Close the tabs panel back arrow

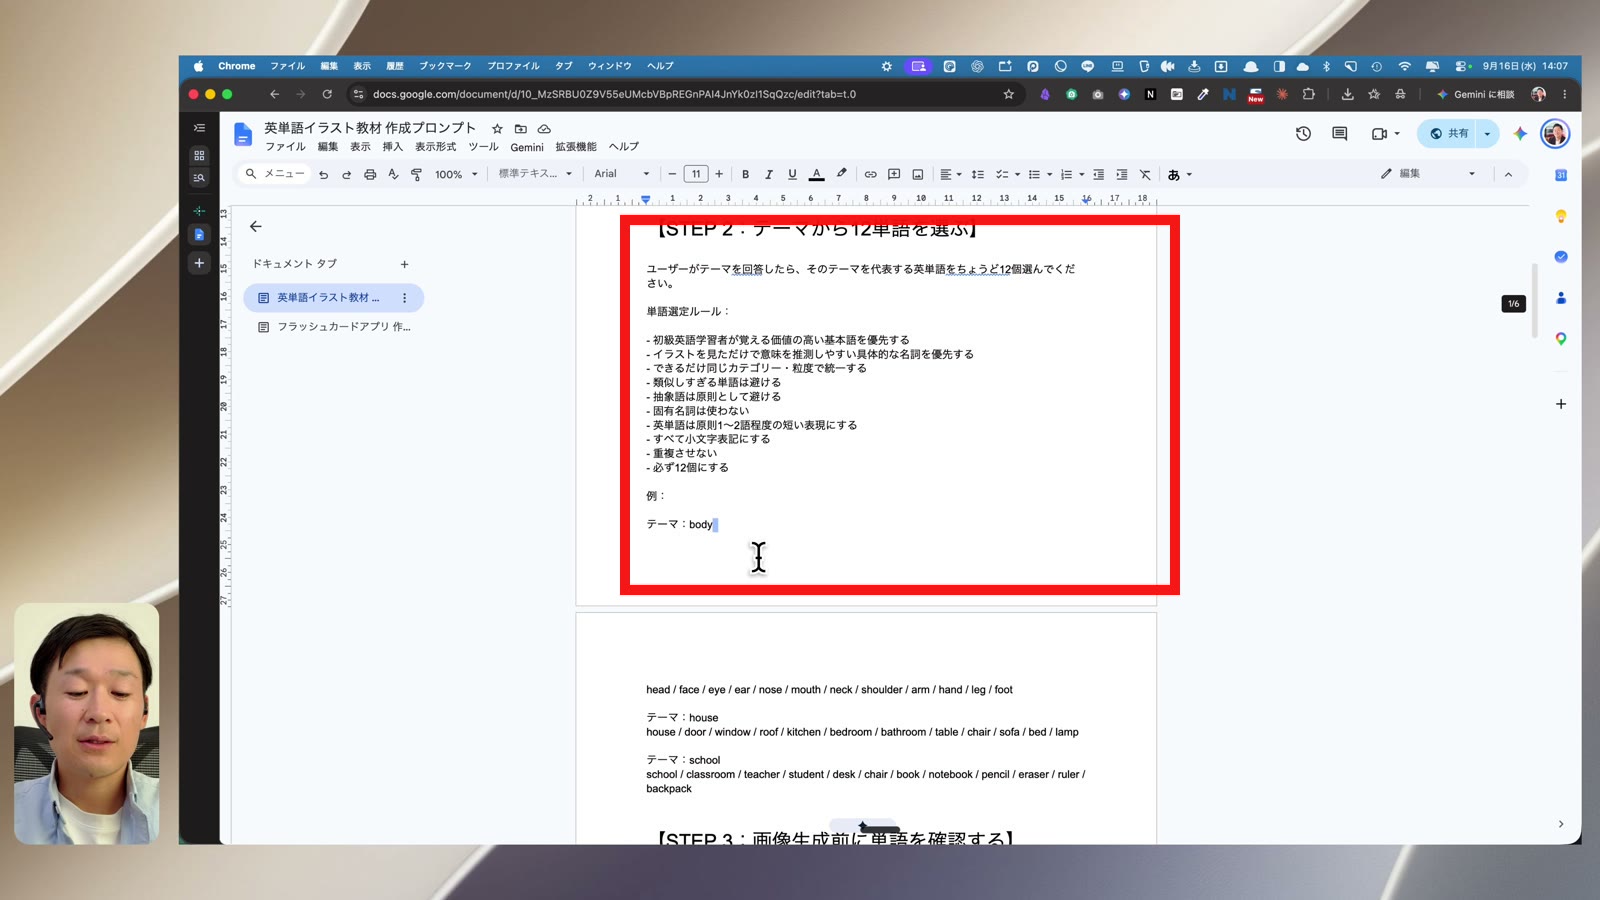[256, 226]
